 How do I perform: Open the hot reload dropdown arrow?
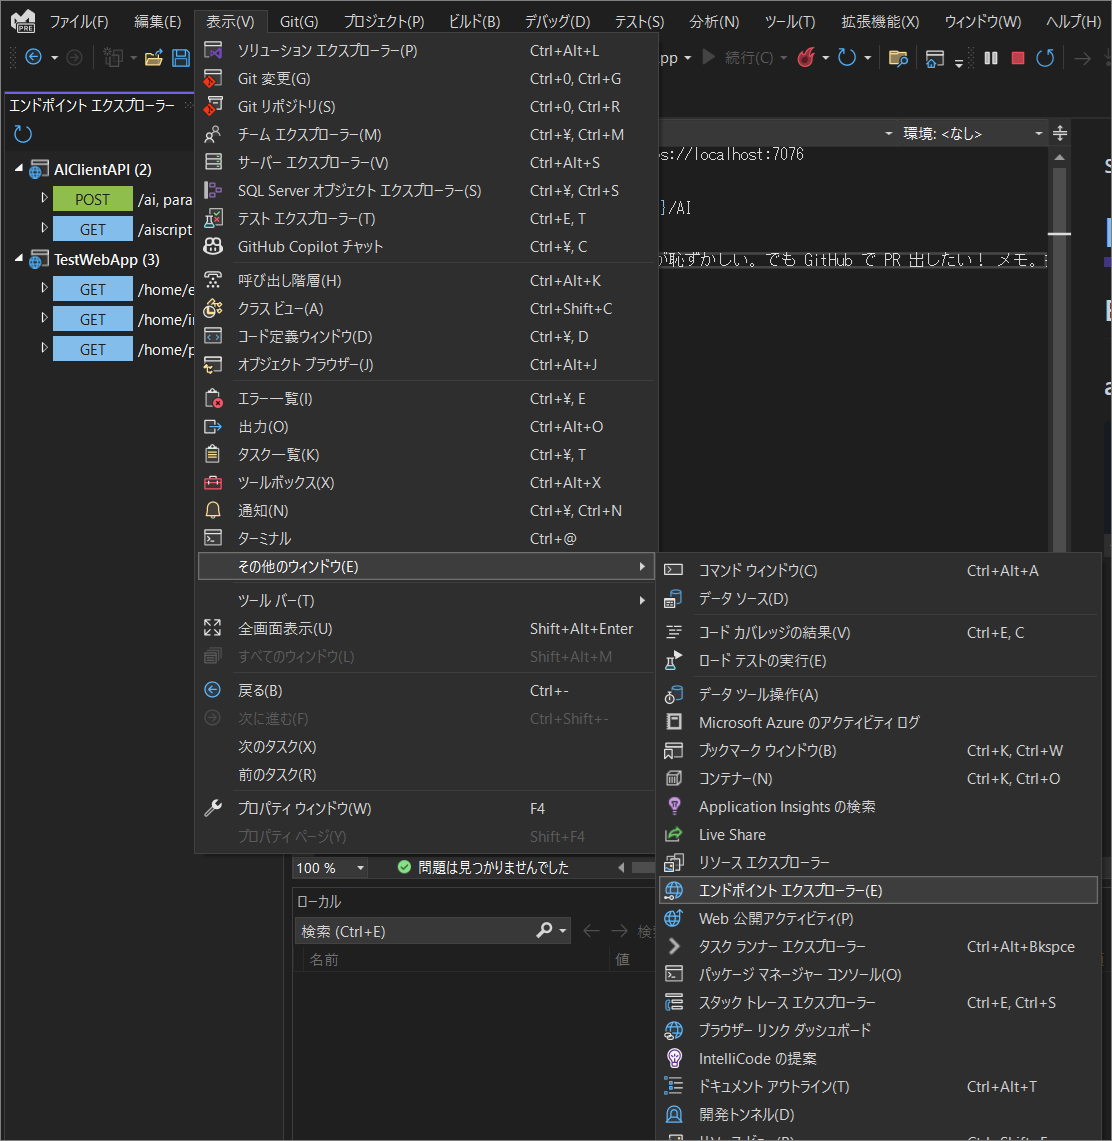(825, 57)
